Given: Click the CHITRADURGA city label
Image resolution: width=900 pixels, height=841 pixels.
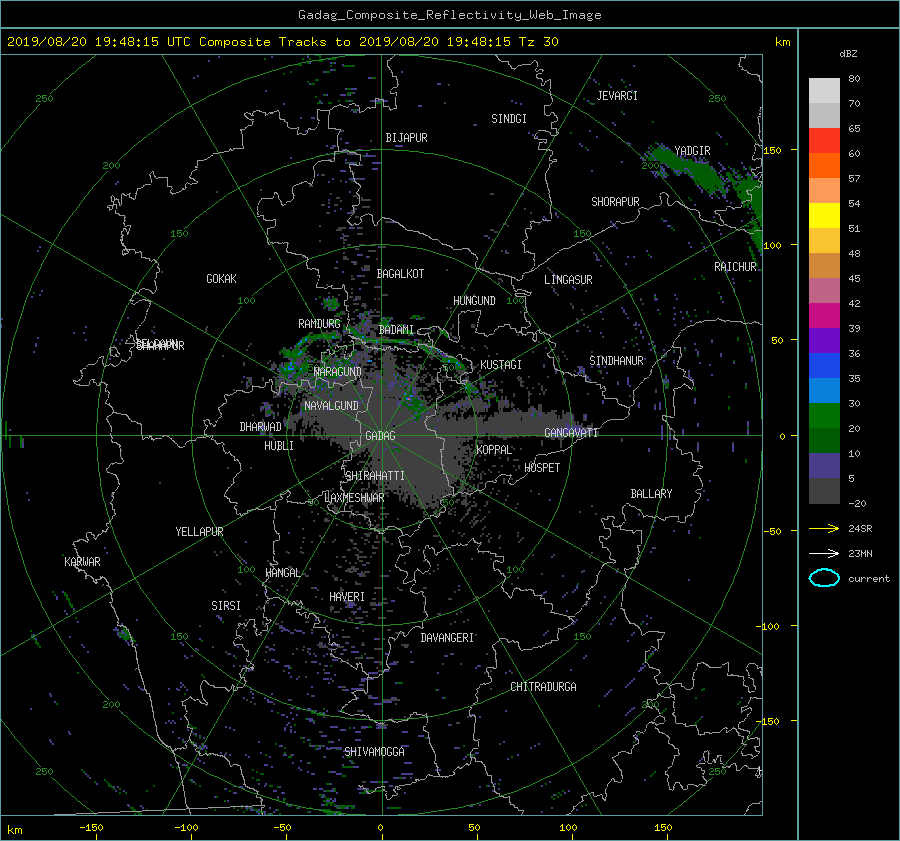Looking at the screenshot, I should pos(543,687).
